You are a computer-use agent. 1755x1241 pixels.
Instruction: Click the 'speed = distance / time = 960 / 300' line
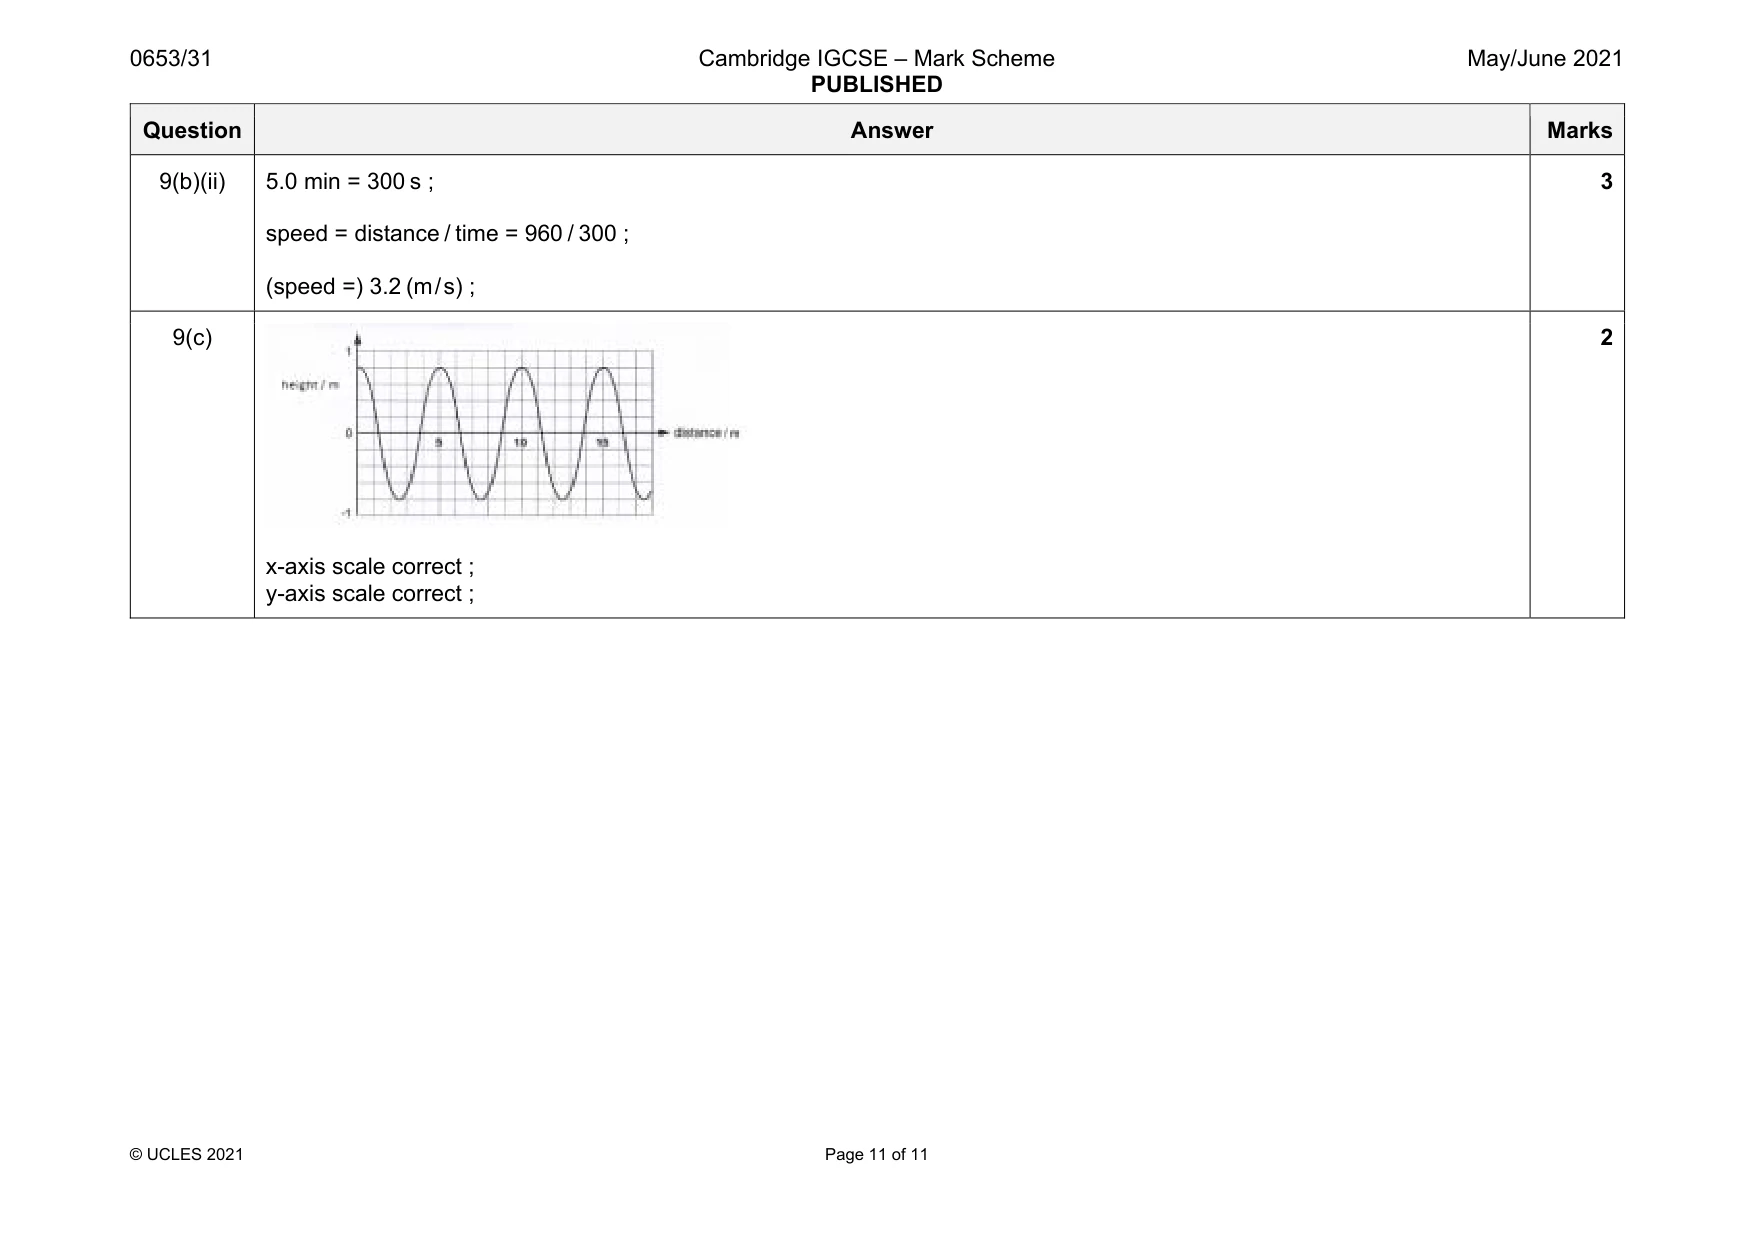click(447, 234)
